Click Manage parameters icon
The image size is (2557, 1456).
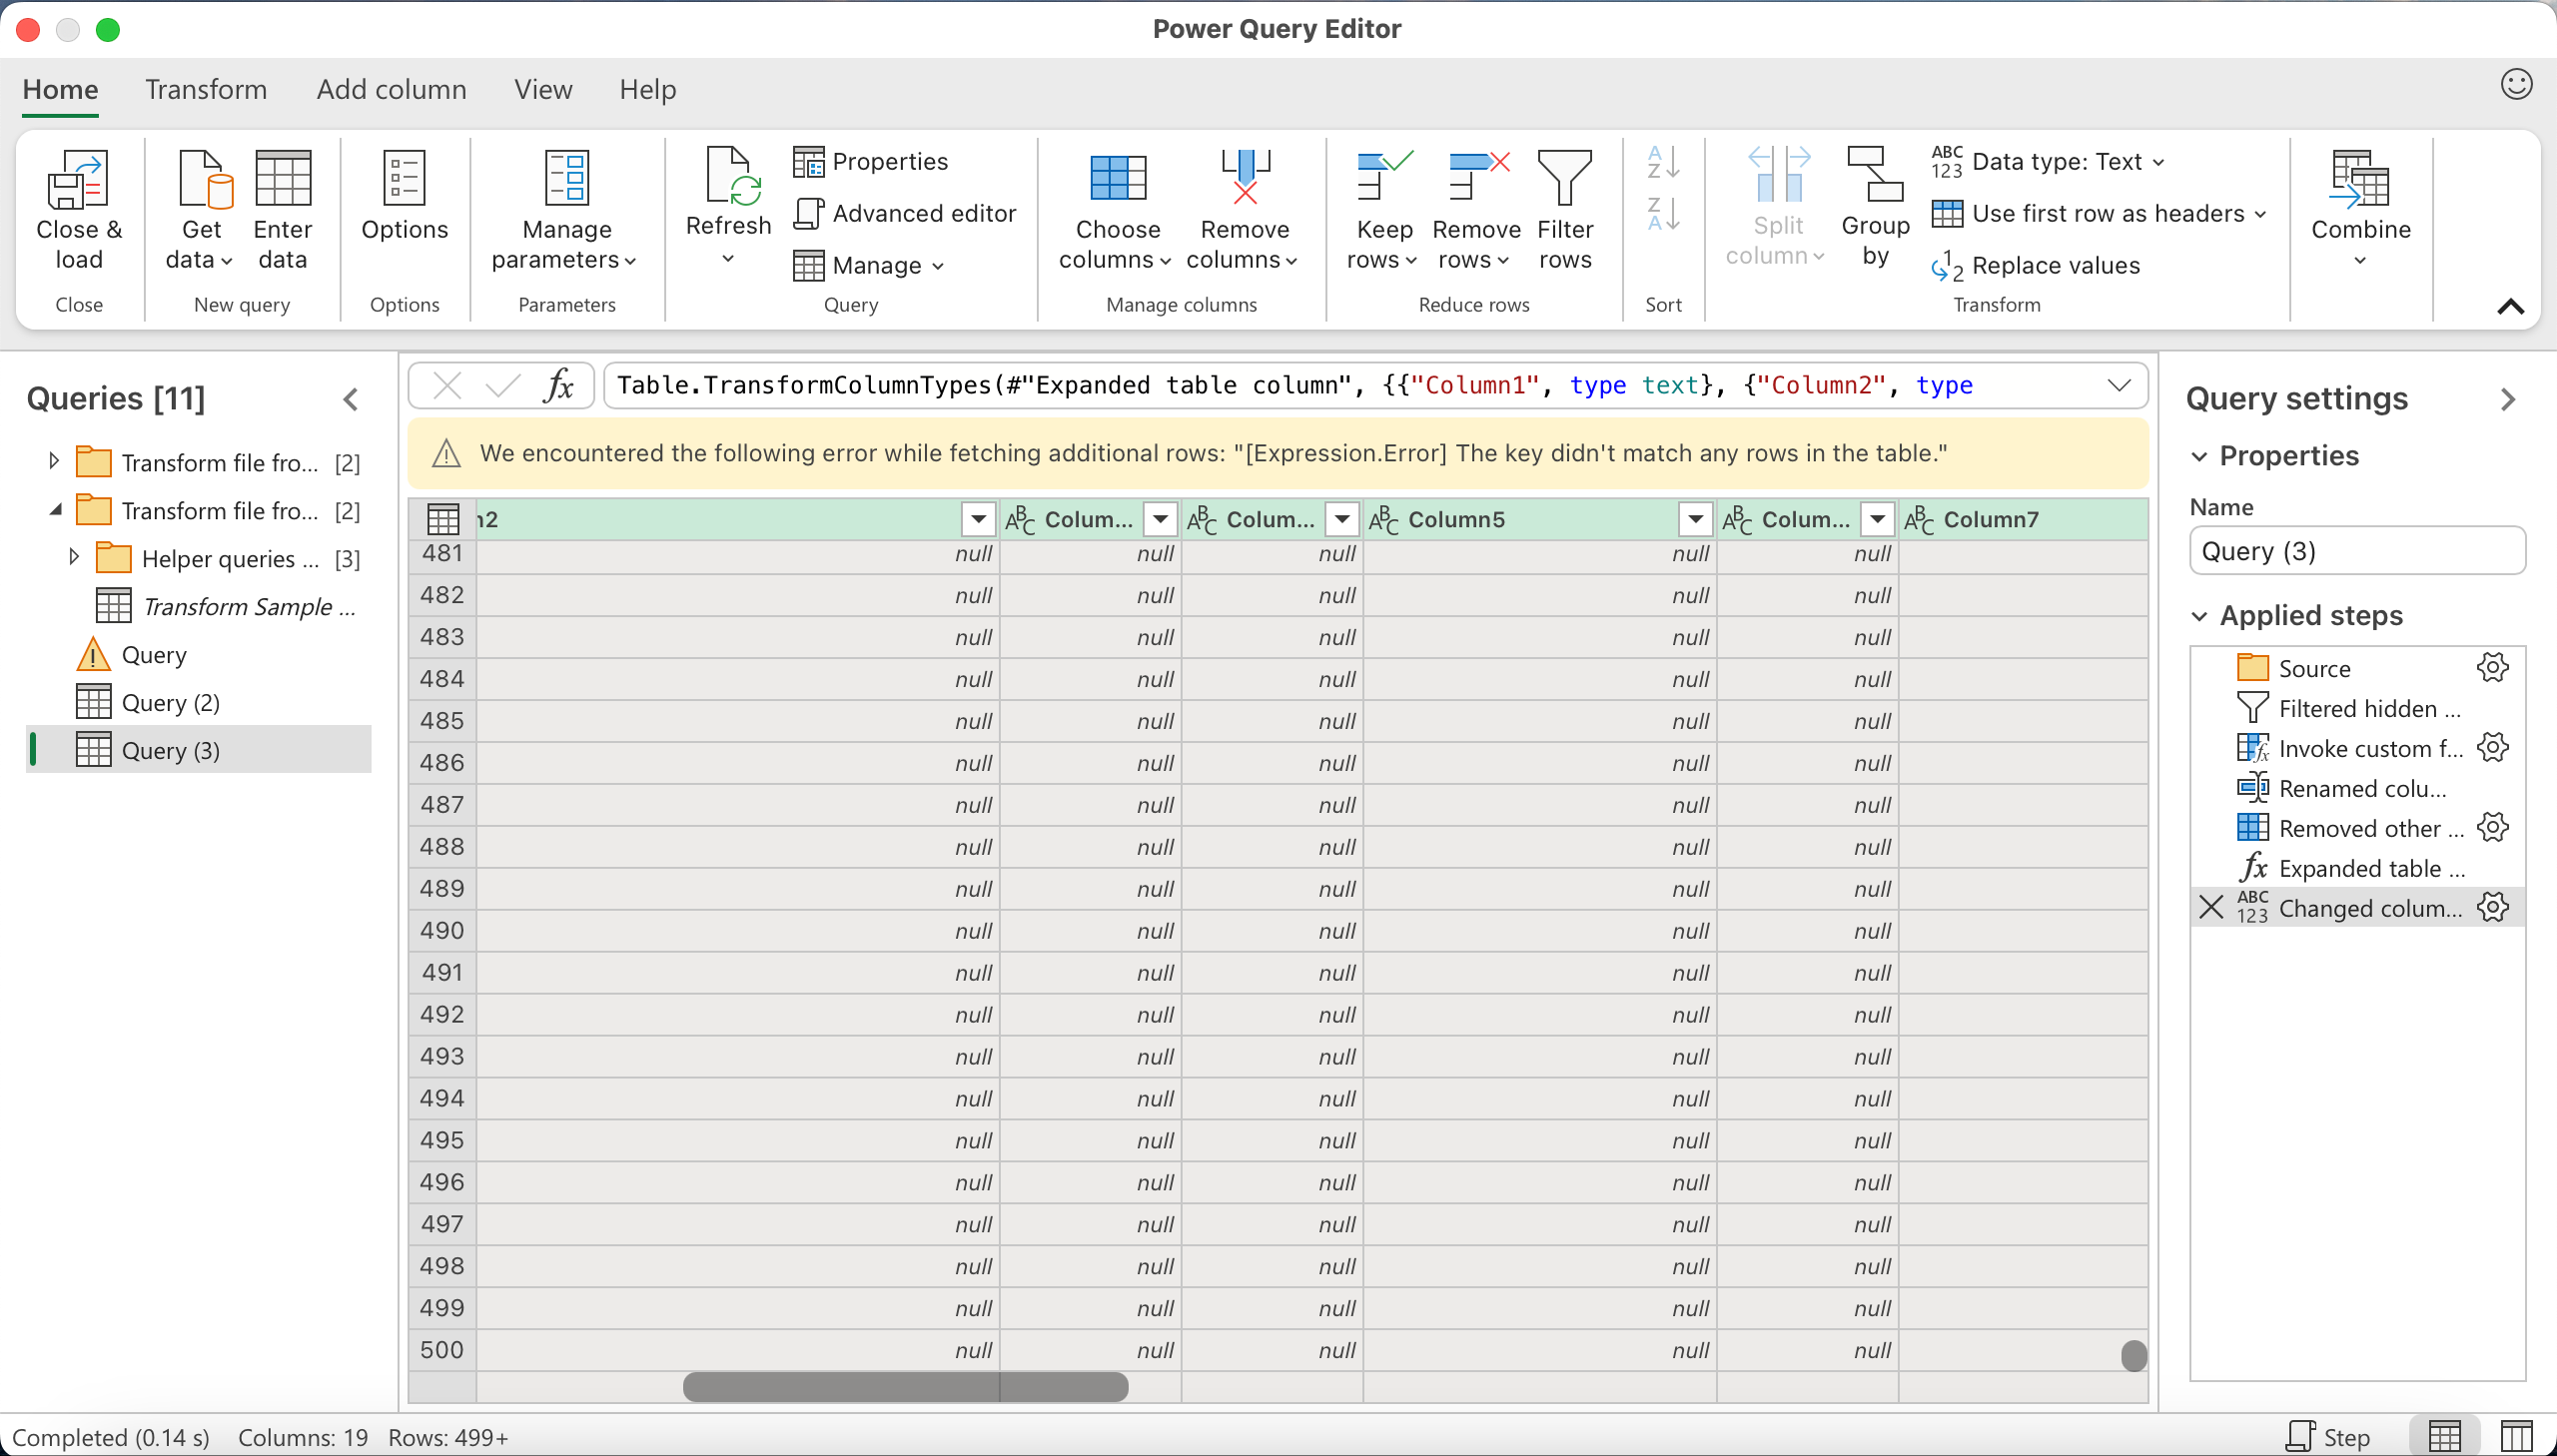(567, 177)
